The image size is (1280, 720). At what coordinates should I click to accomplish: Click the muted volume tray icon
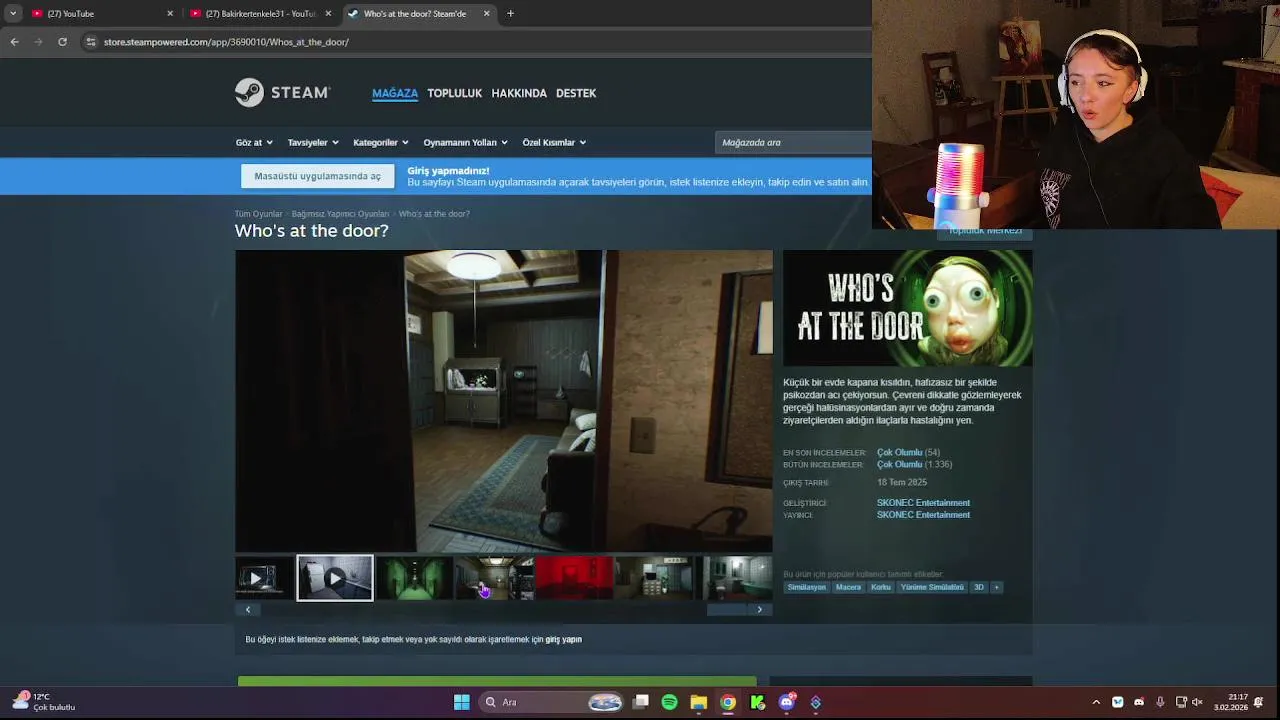click(1197, 702)
